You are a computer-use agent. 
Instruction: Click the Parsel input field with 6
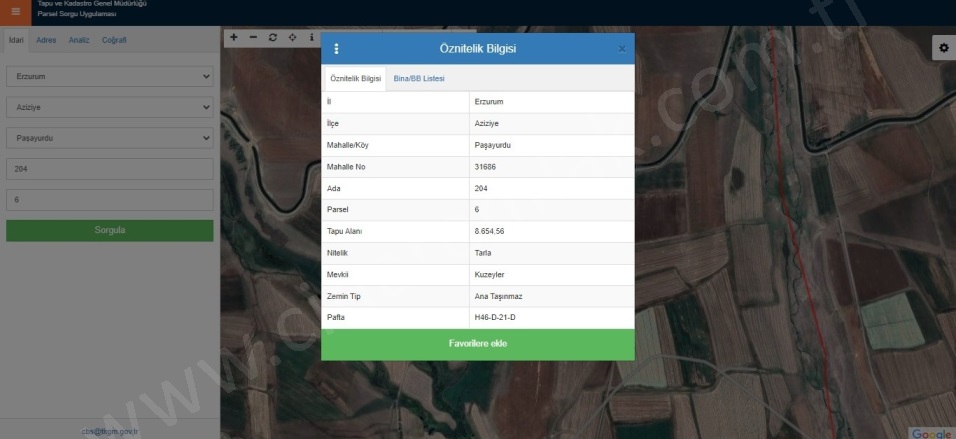click(x=110, y=200)
